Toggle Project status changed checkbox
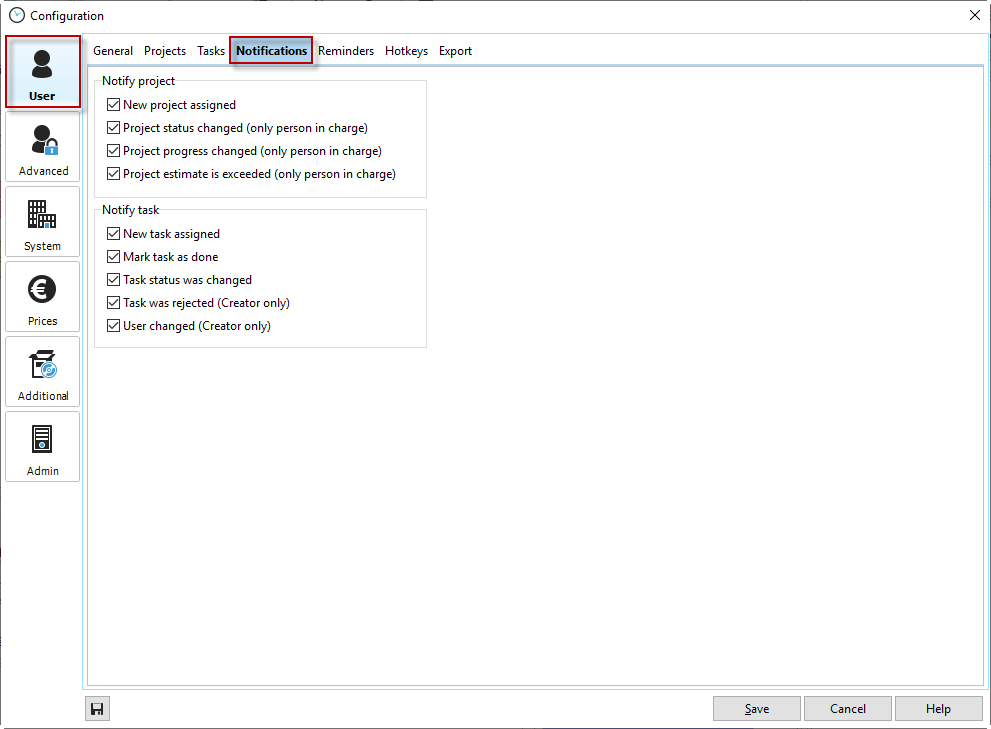This screenshot has height=729, width=991. (x=113, y=128)
